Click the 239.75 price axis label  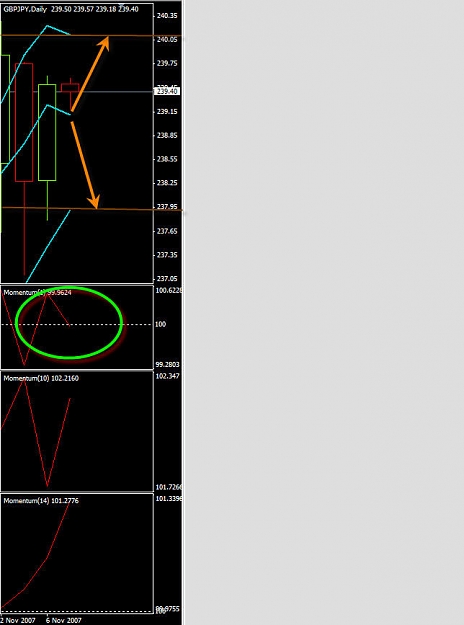(167, 63)
